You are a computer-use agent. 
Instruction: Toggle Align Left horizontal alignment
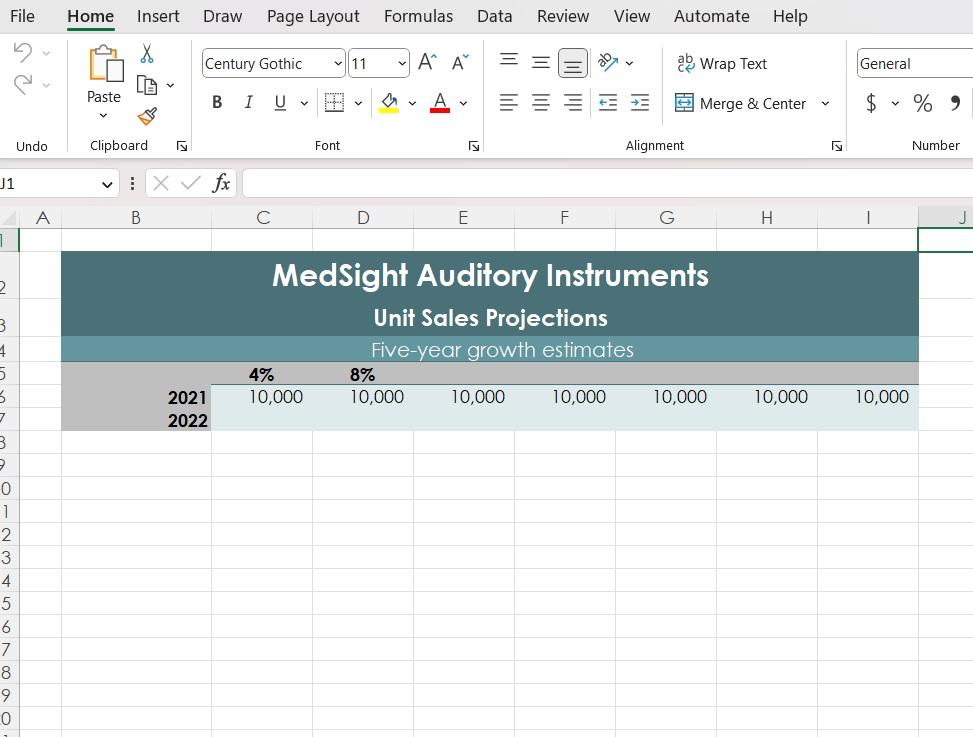[x=509, y=102]
